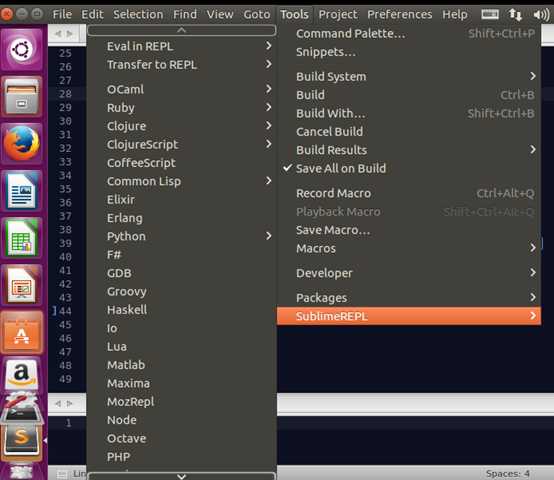Close the open Tools menu

tap(294, 14)
